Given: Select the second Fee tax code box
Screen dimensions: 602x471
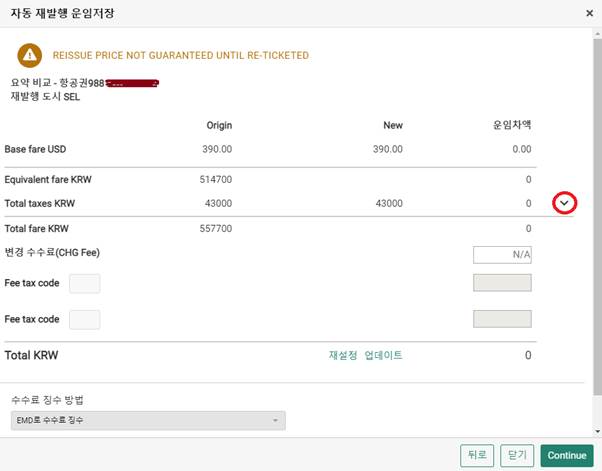Looking at the screenshot, I should [x=85, y=320].
